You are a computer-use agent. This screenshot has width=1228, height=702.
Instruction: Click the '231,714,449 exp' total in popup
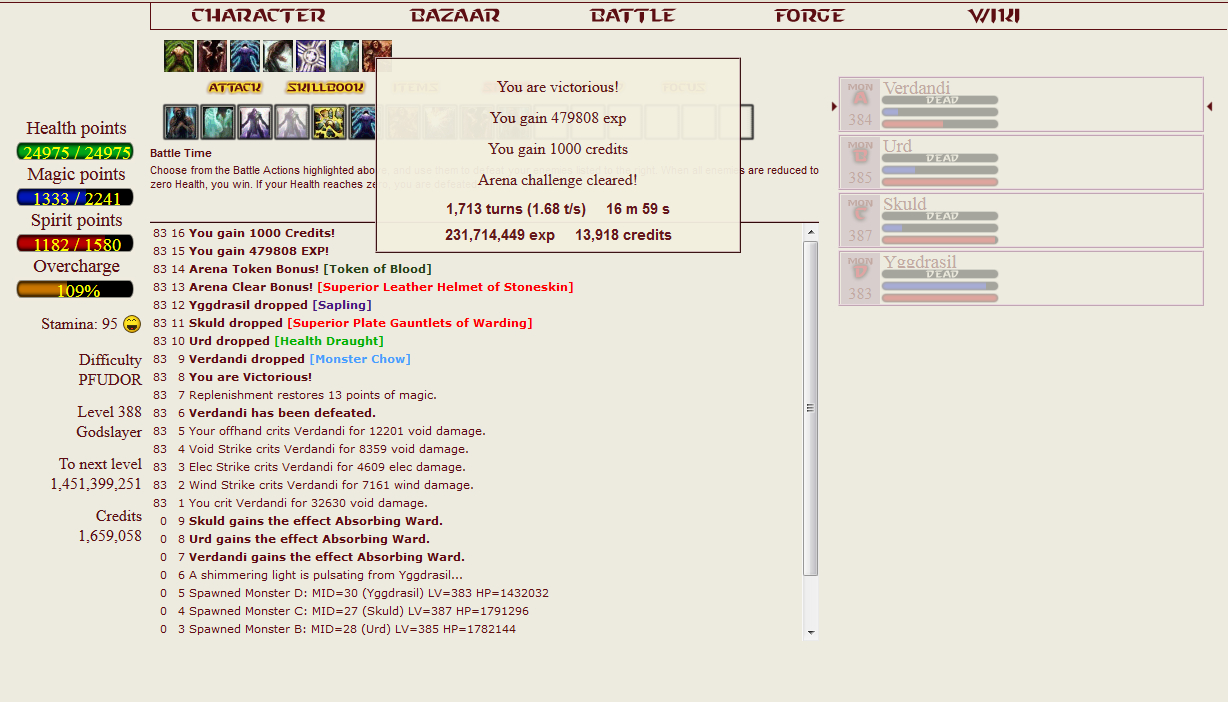(x=500, y=235)
